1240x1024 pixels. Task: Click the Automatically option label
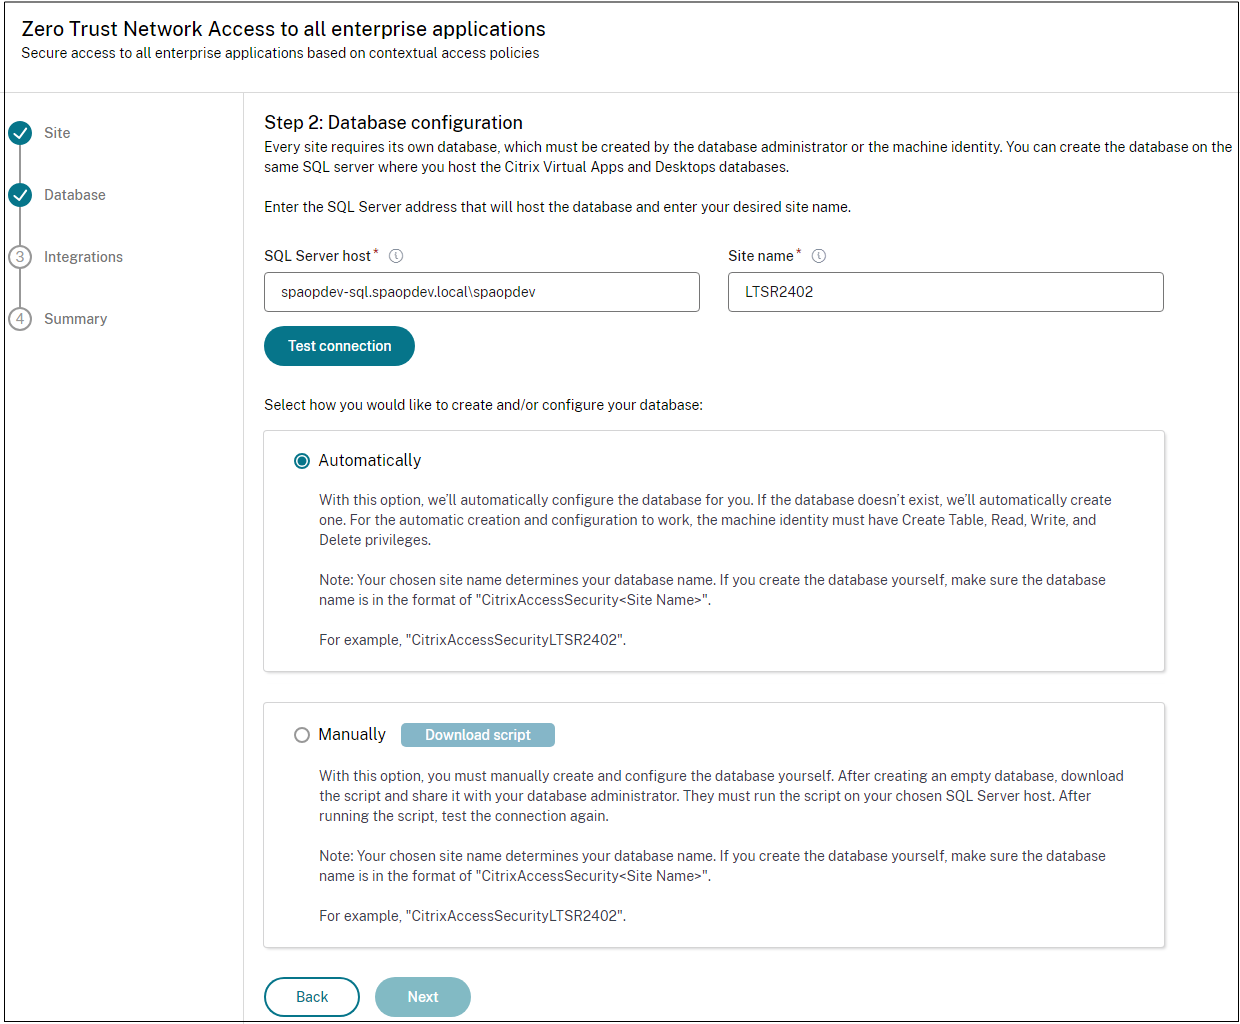tap(370, 461)
